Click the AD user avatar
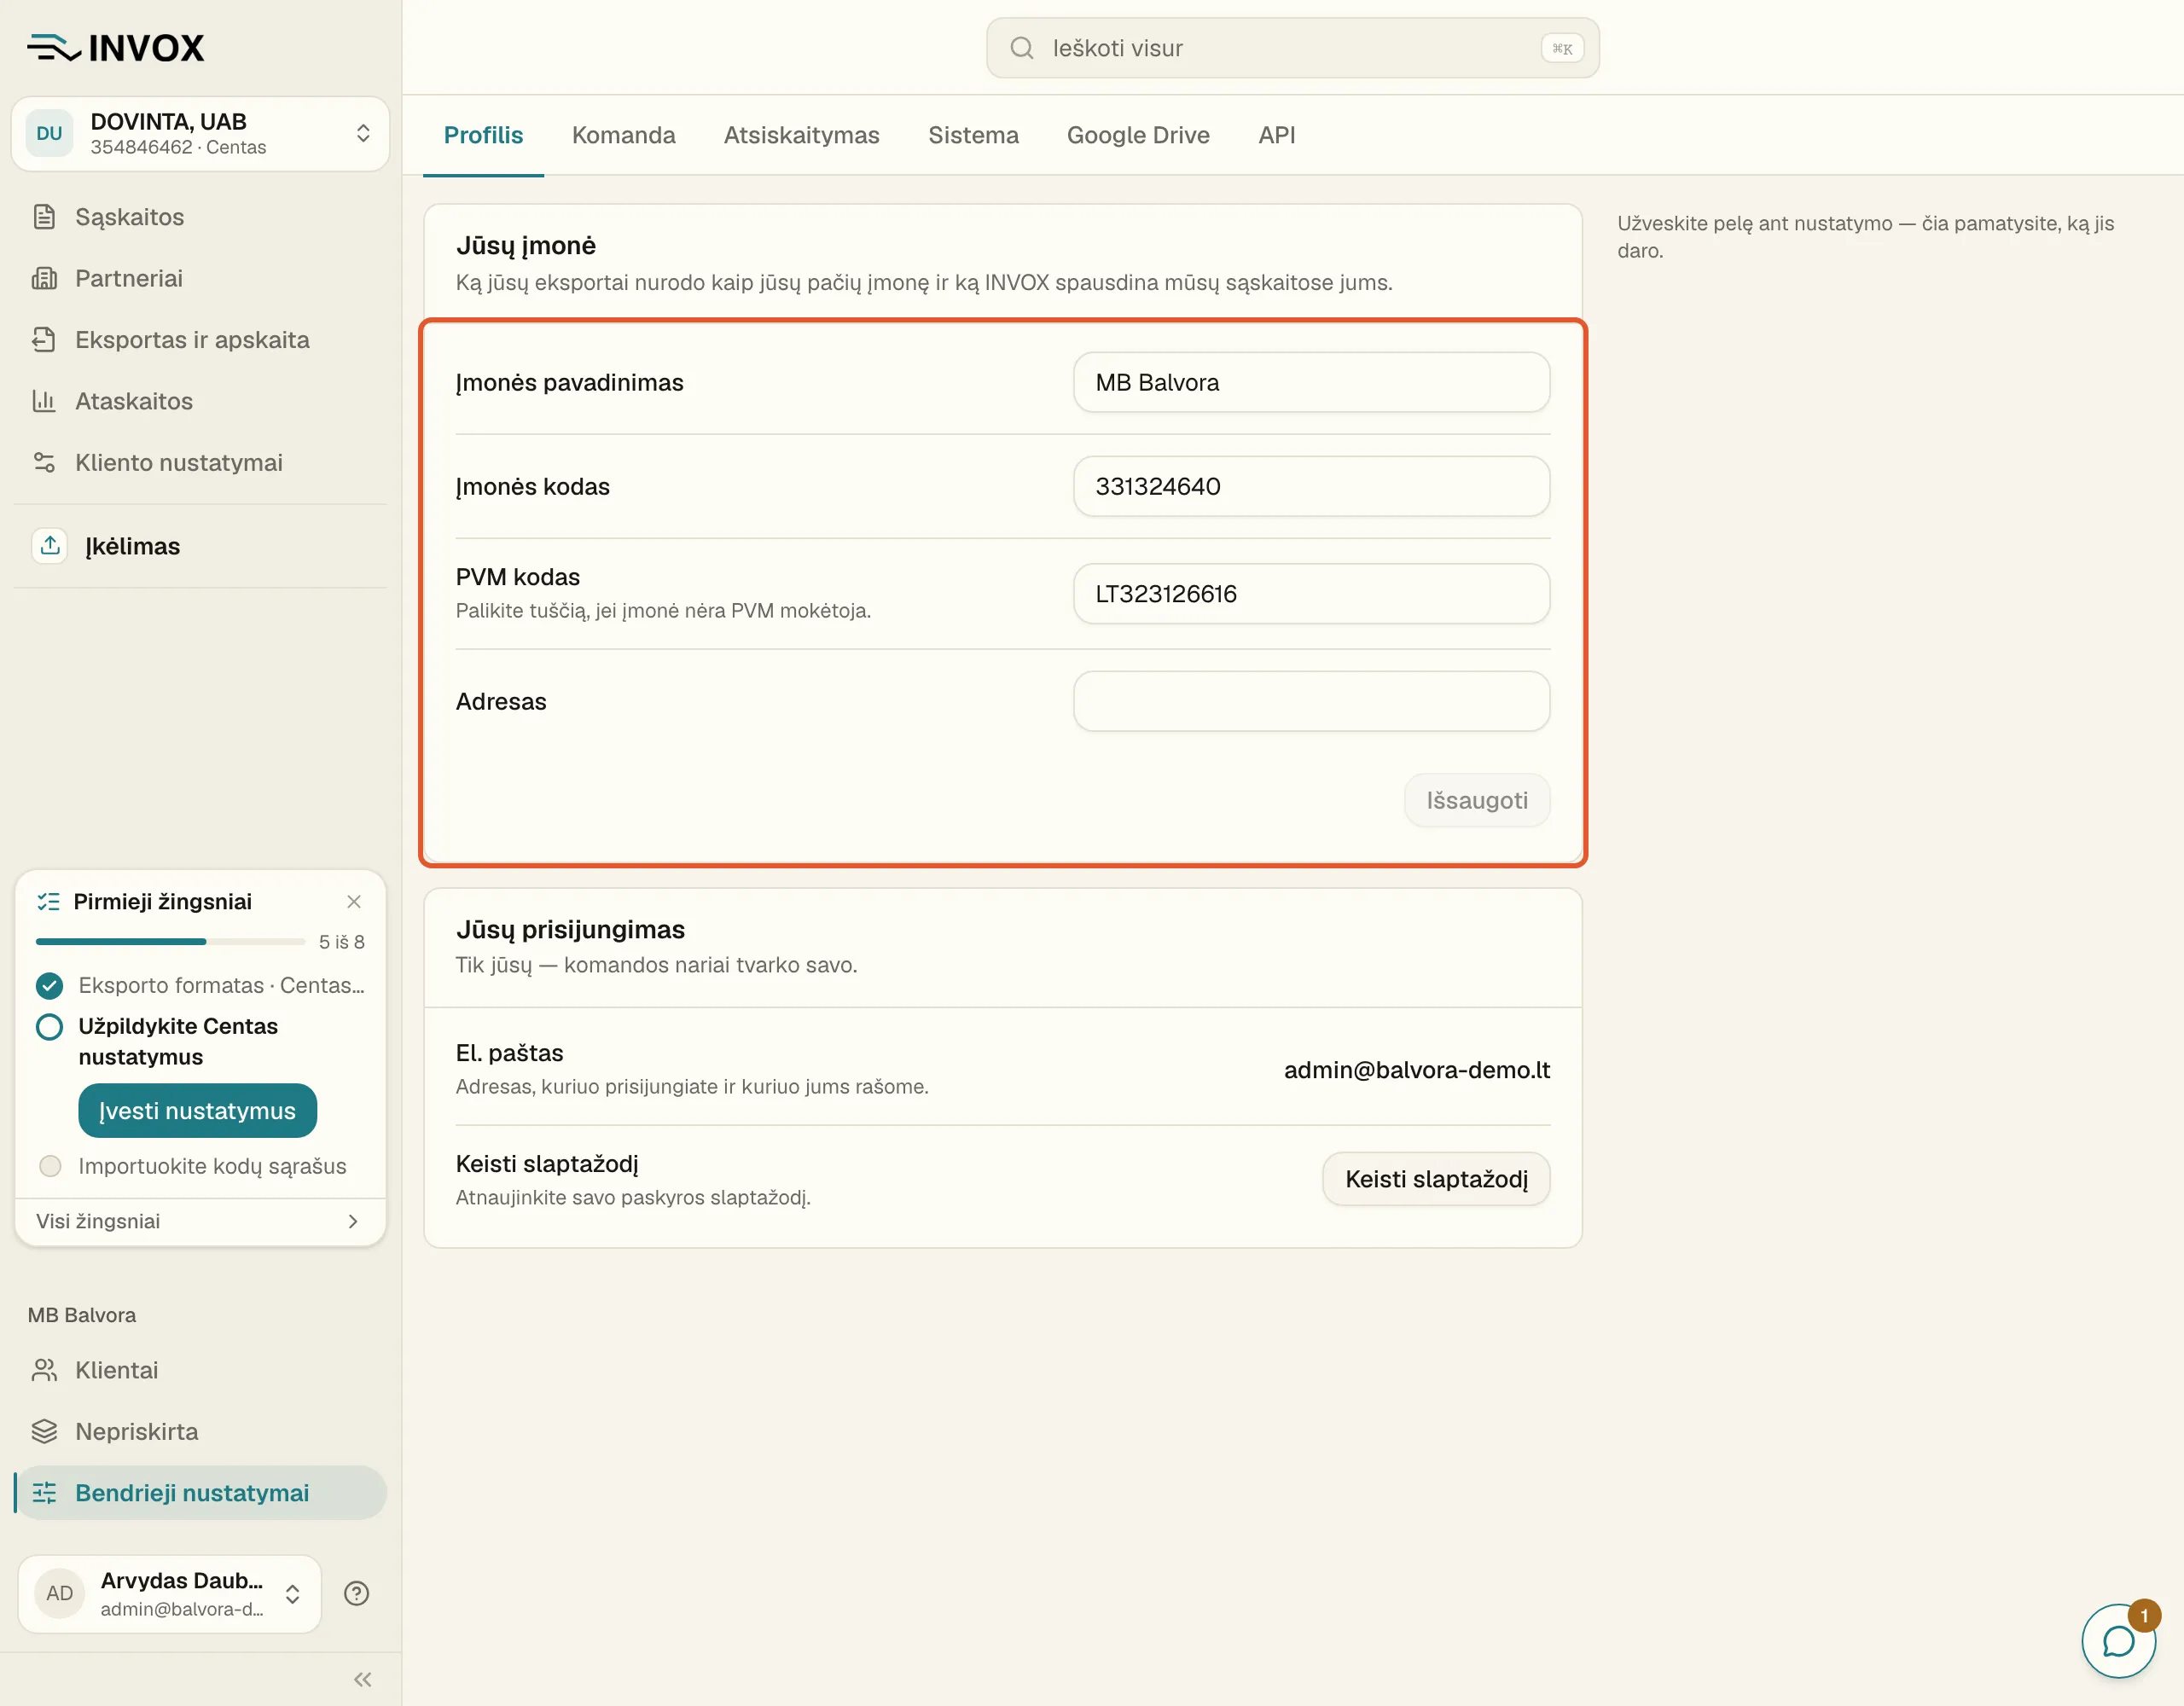Screen dimensions: 2184x1706 point(59,1594)
